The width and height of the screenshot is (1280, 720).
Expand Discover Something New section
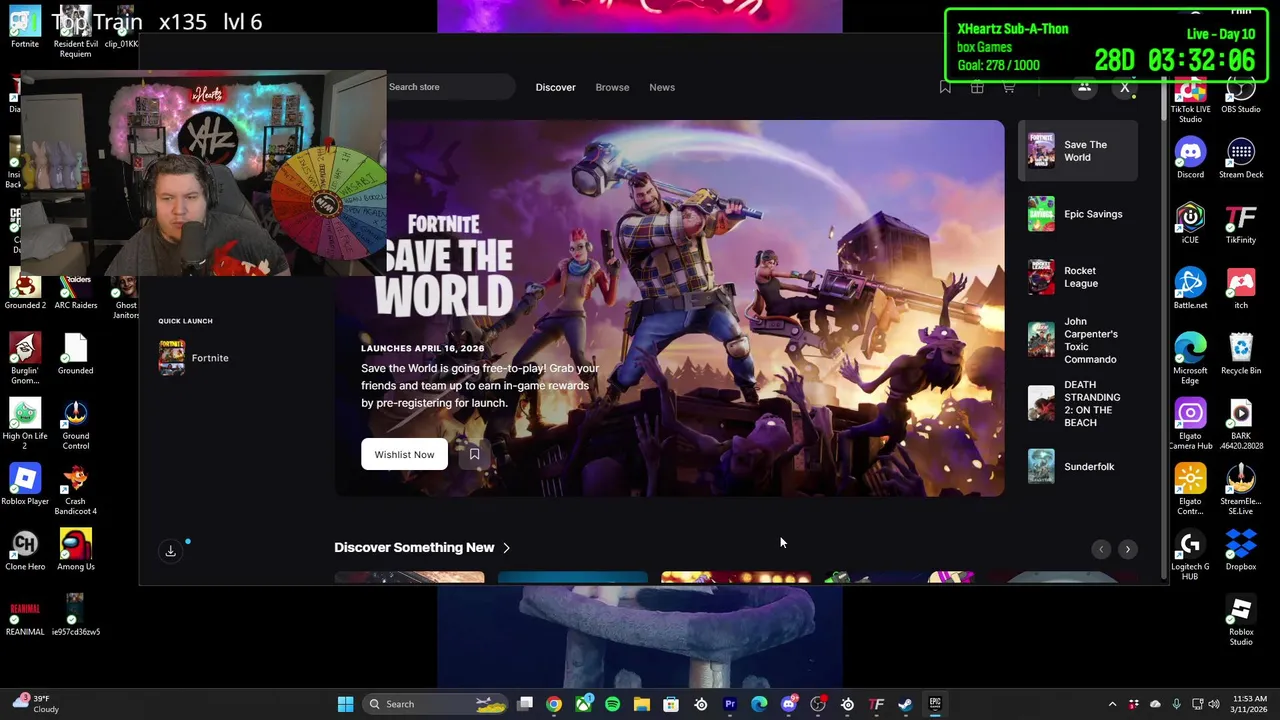422,548
